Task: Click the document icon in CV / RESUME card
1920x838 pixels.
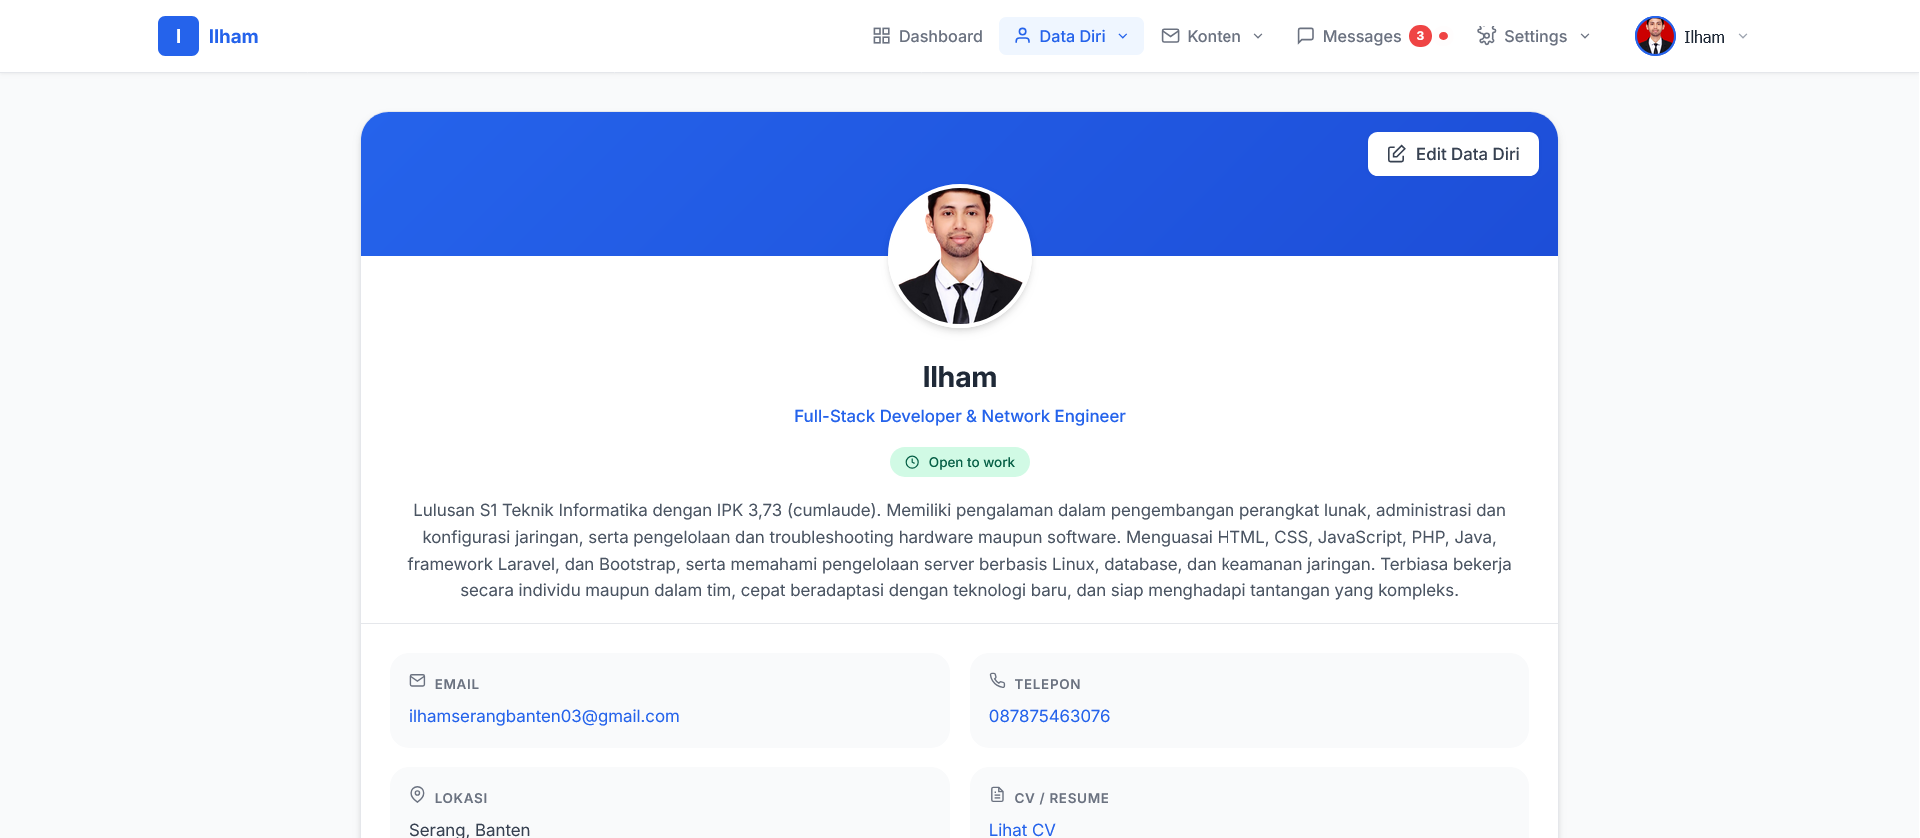Action: pos(997,794)
